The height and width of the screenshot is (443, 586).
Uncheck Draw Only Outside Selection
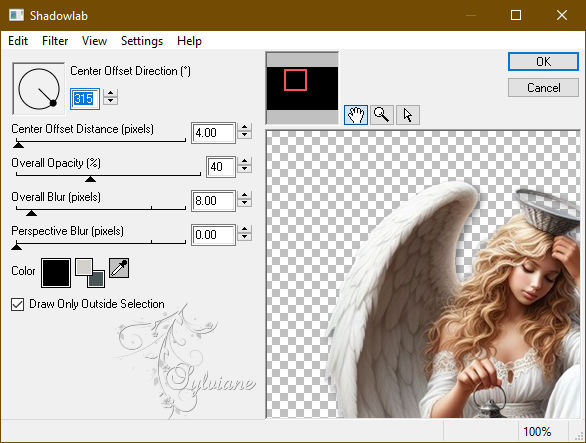coord(18,304)
